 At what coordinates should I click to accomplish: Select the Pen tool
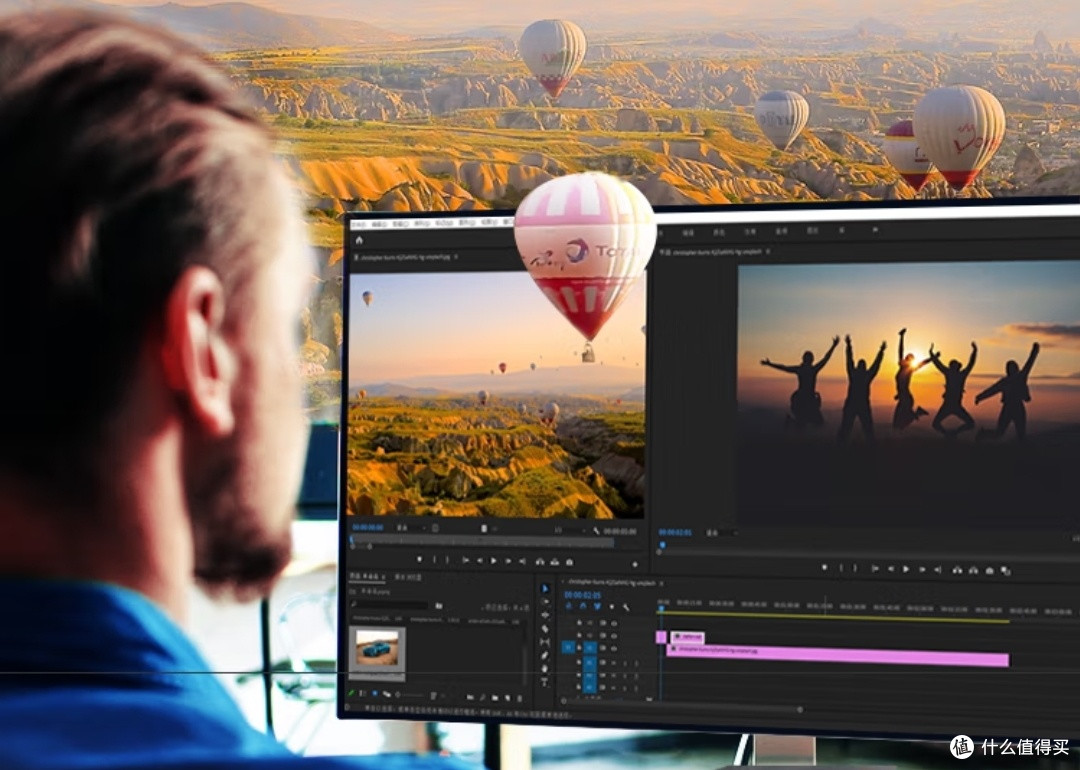coord(545,656)
